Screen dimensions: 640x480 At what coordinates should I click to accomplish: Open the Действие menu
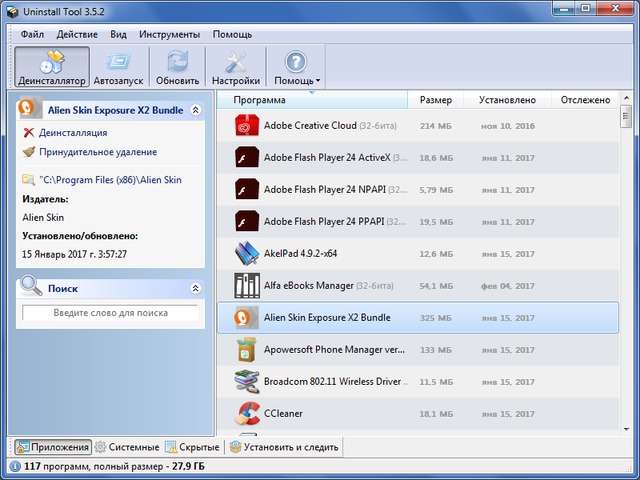(x=77, y=34)
